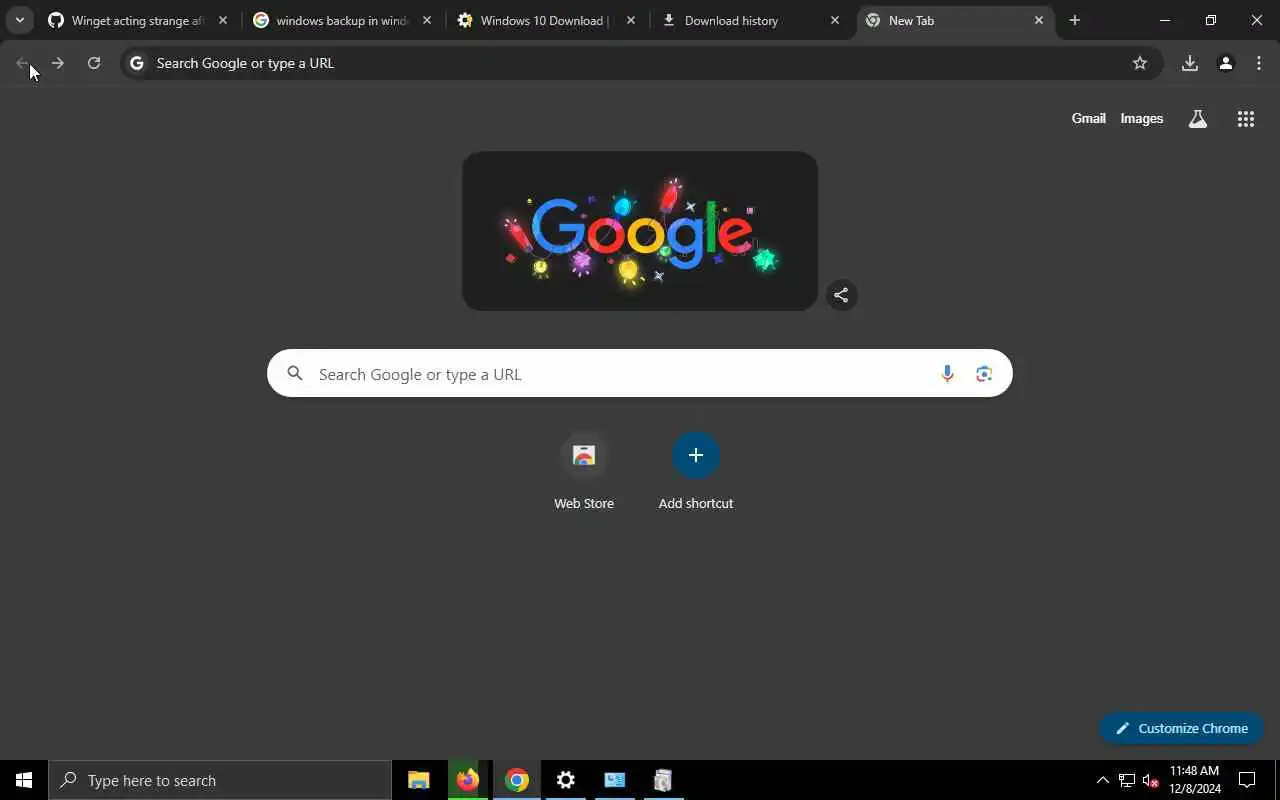Bookmark this tab with the star icon
Screen dimensions: 1280x800
(x=1140, y=63)
